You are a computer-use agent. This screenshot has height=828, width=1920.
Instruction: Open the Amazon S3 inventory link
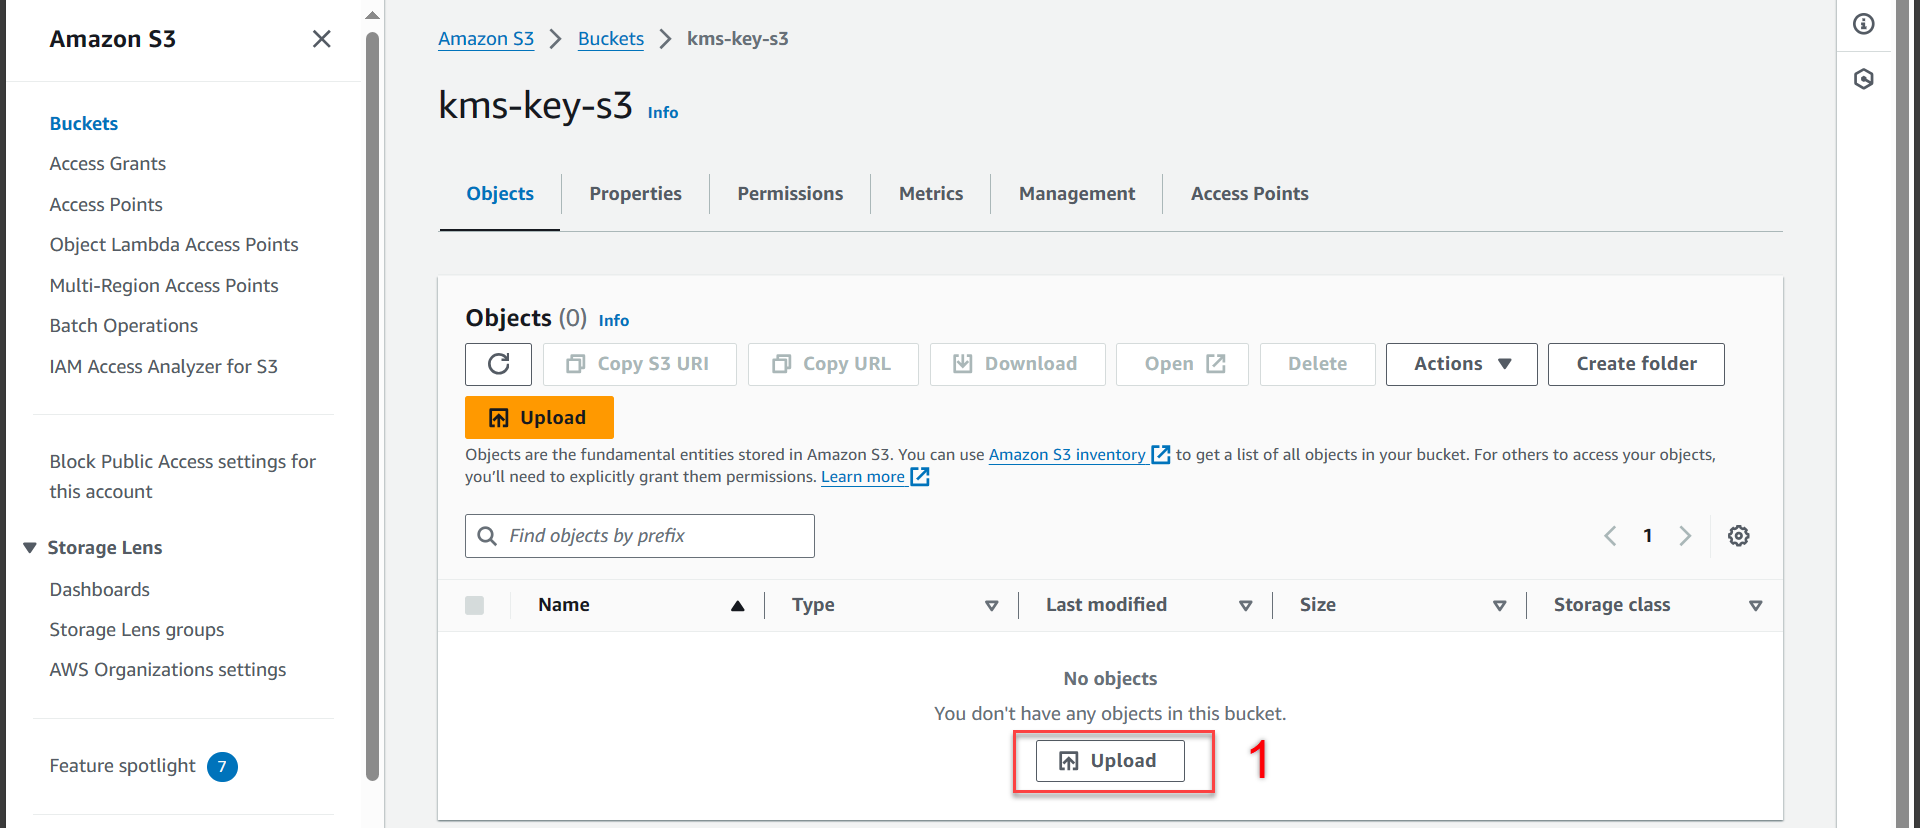pyautogui.click(x=1067, y=455)
